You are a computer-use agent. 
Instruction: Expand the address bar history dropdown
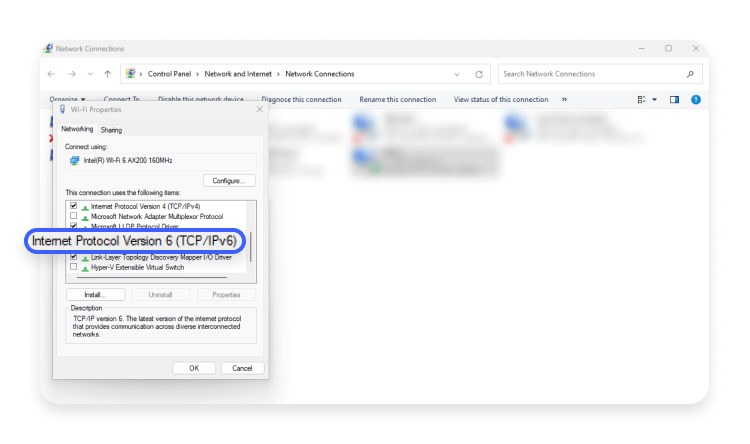(457, 74)
